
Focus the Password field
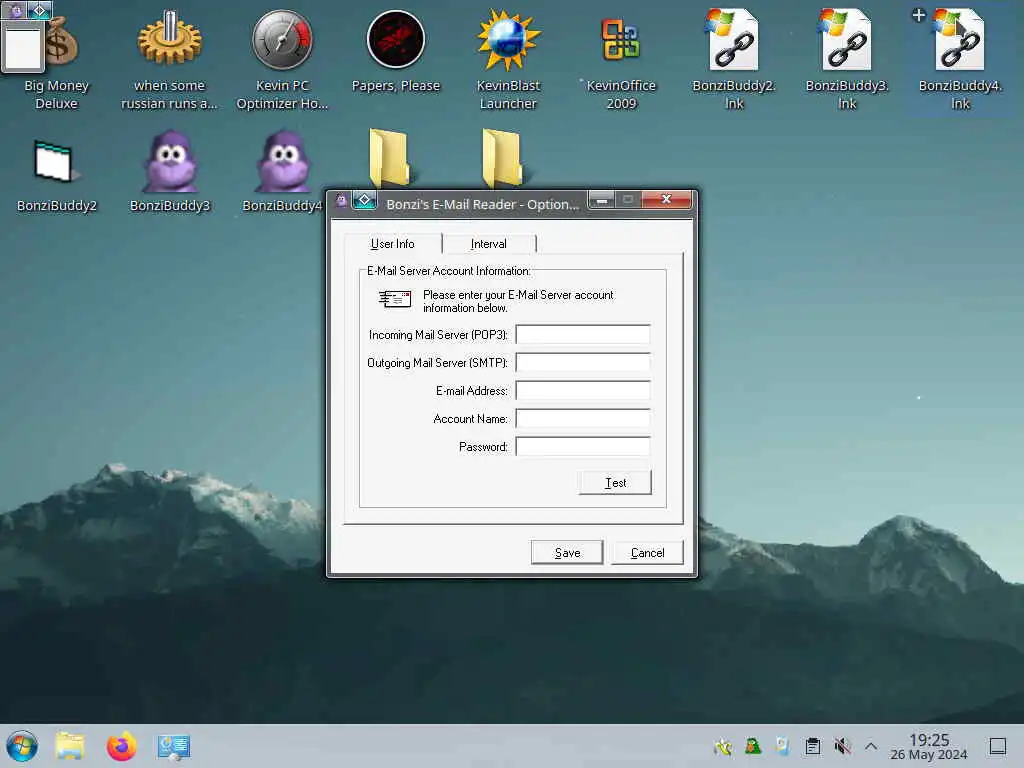[x=583, y=447]
